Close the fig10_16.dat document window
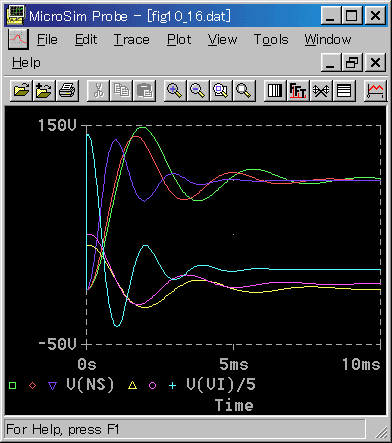 point(375,63)
